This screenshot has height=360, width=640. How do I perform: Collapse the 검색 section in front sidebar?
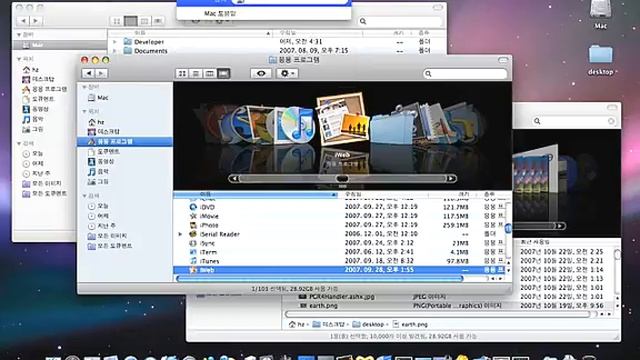tap(84, 196)
